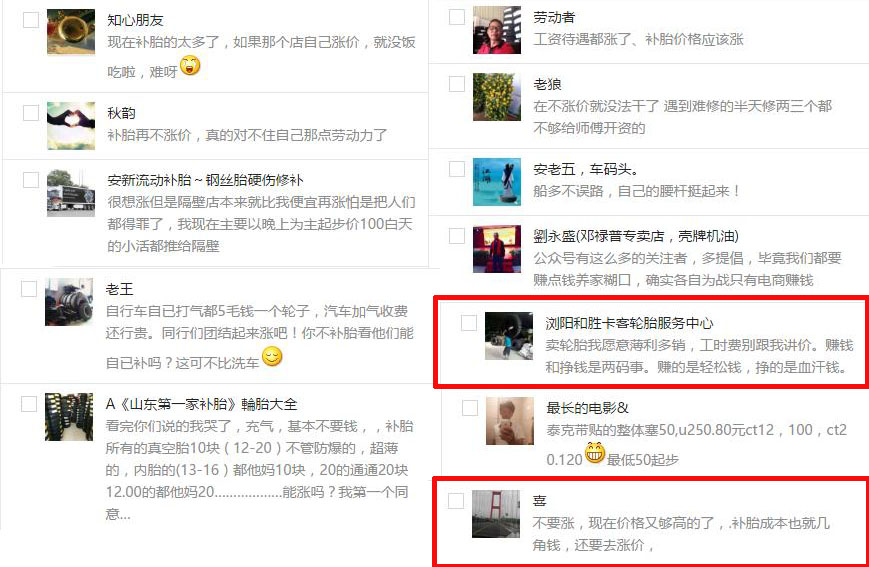Image resolution: width=869 pixels, height=567 pixels.
Task: Tick the checkbox beside 喜's comment
Action: pos(456,501)
